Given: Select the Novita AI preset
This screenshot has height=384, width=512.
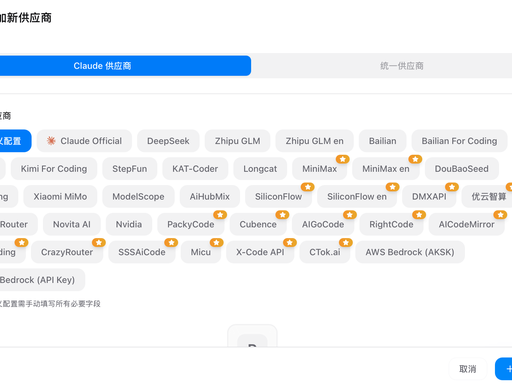Looking at the screenshot, I should pos(72,224).
